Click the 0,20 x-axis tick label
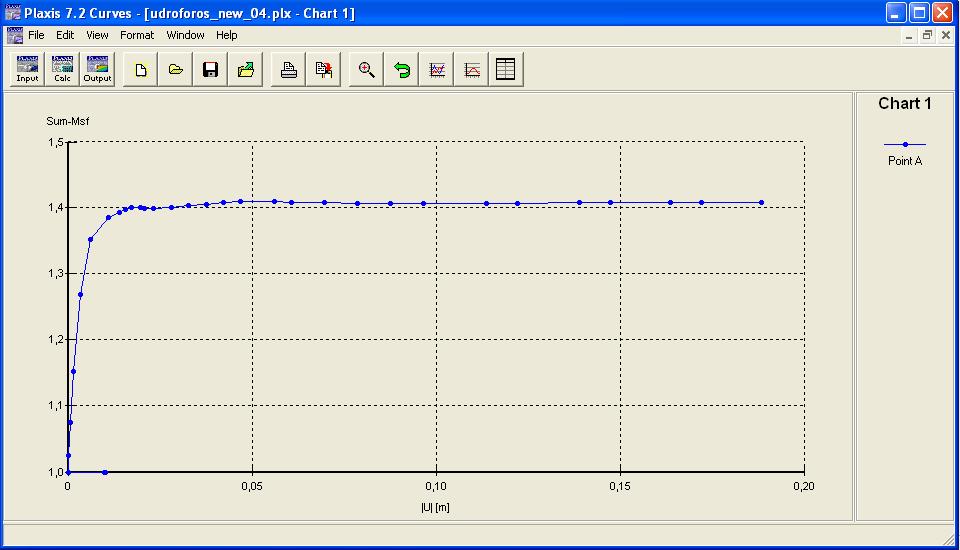This screenshot has height=550, width=960. (x=804, y=486)
